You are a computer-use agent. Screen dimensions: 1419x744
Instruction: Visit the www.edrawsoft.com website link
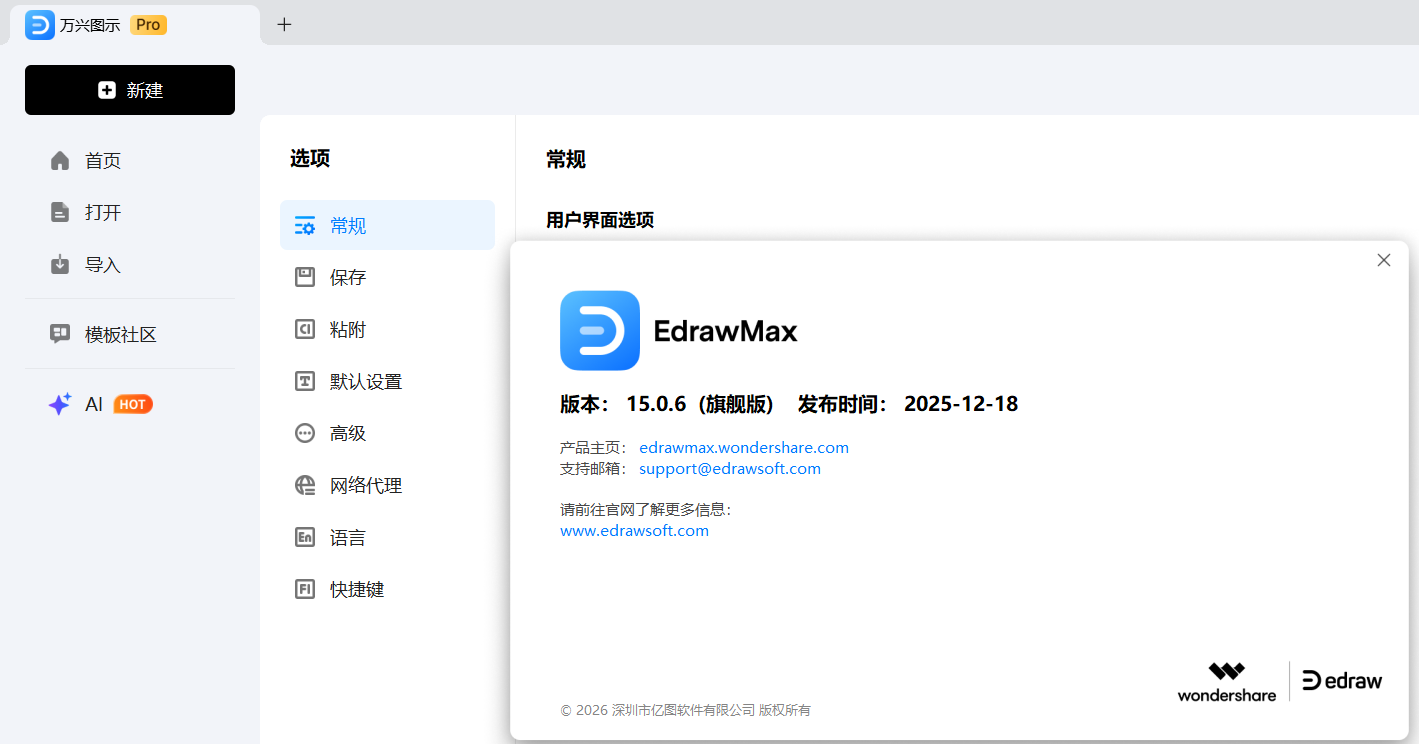[x=634, y=531]
